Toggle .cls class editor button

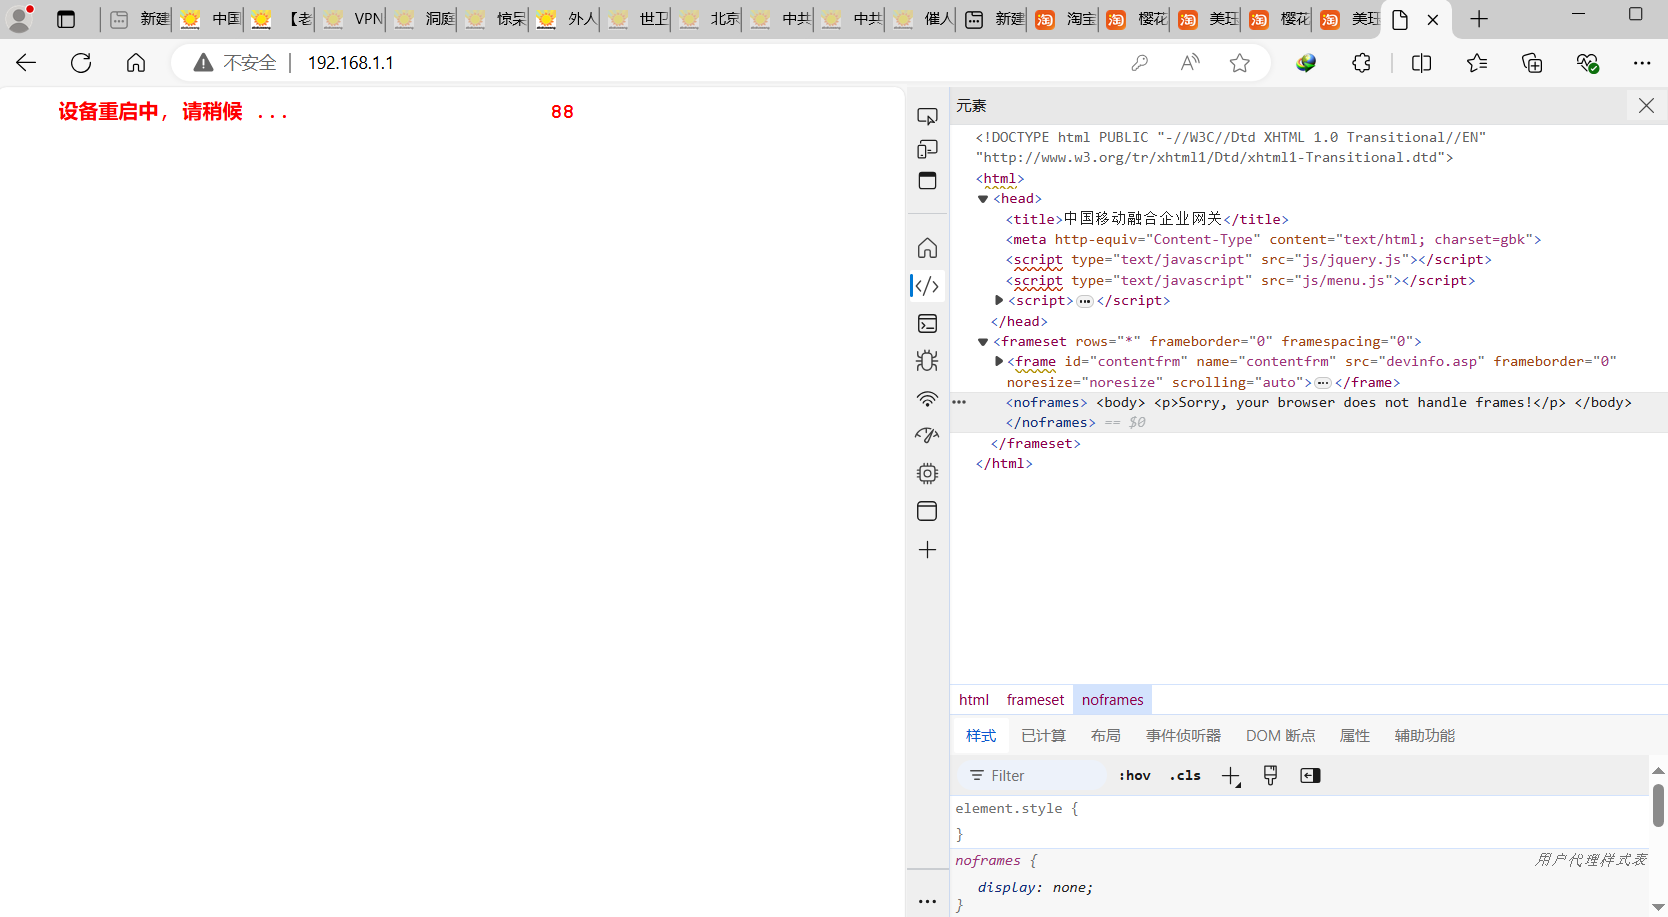(1185, 776)
